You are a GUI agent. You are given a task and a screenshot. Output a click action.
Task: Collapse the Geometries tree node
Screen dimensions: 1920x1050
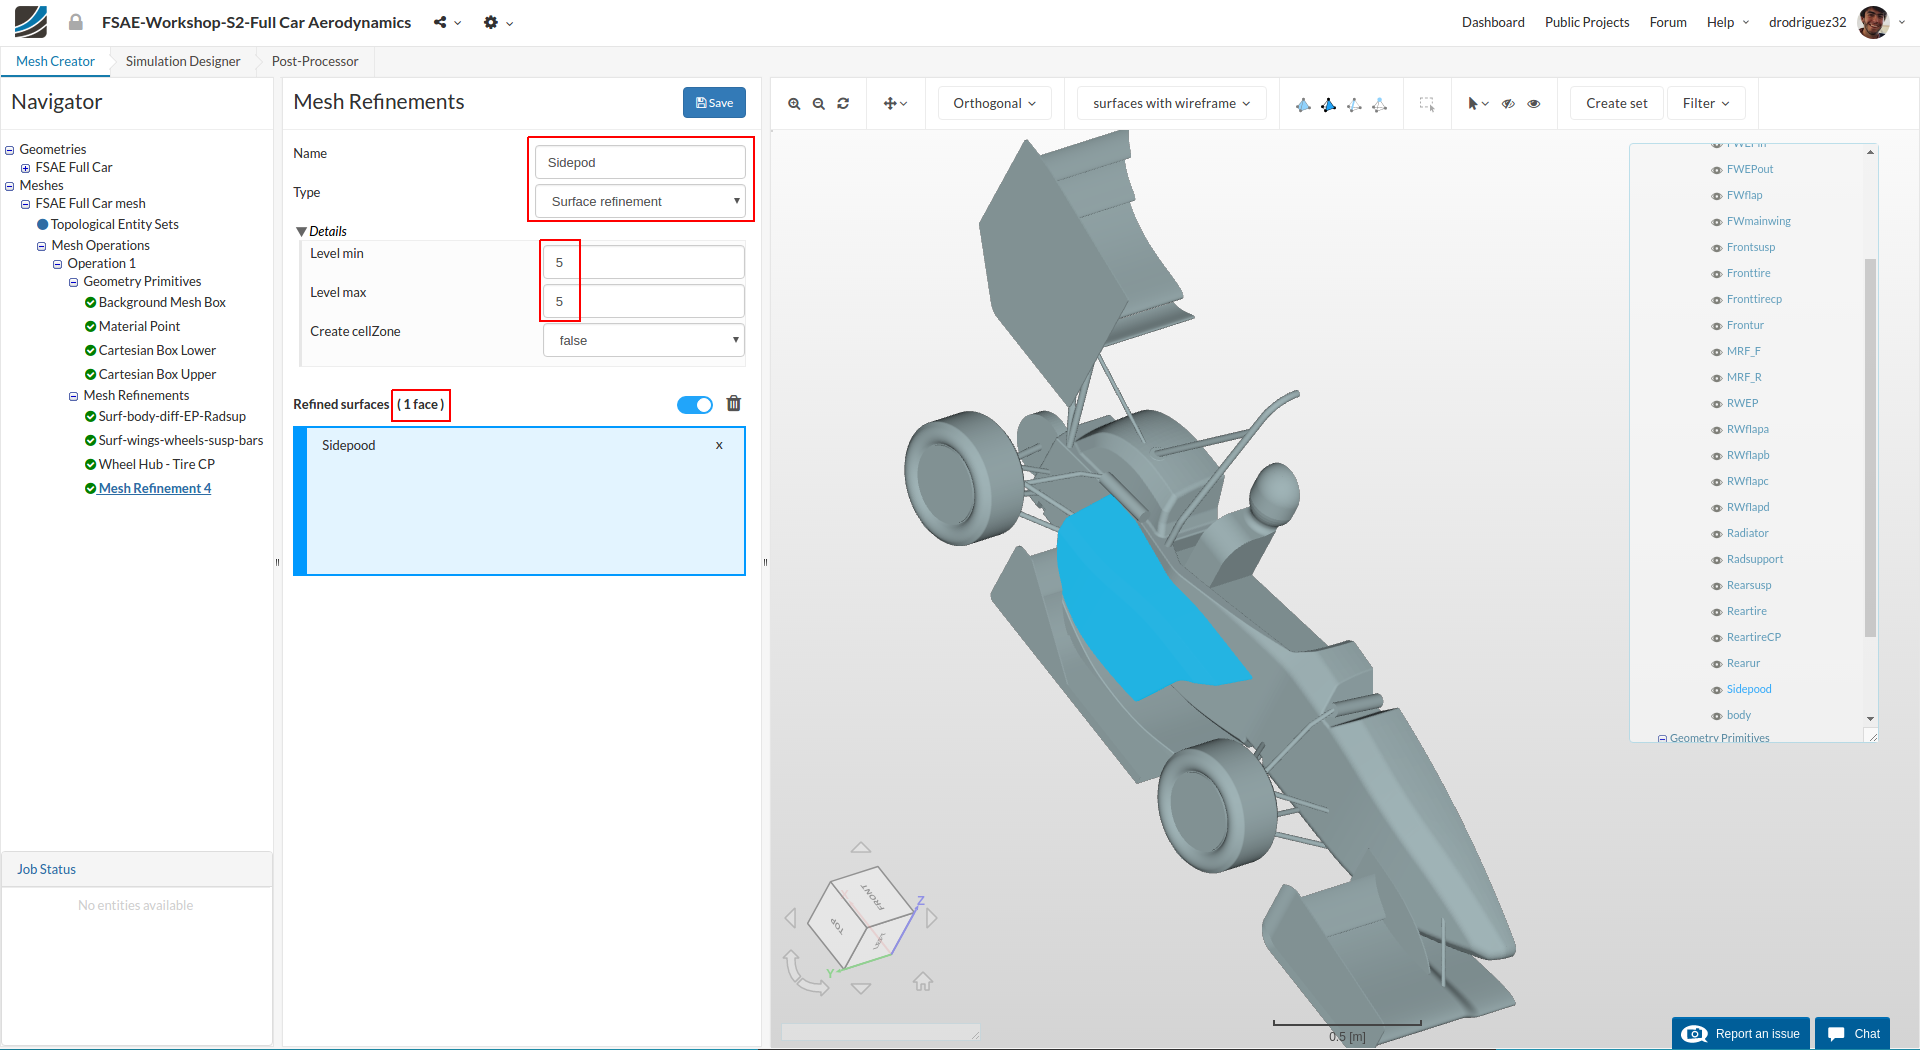[10, 150]
